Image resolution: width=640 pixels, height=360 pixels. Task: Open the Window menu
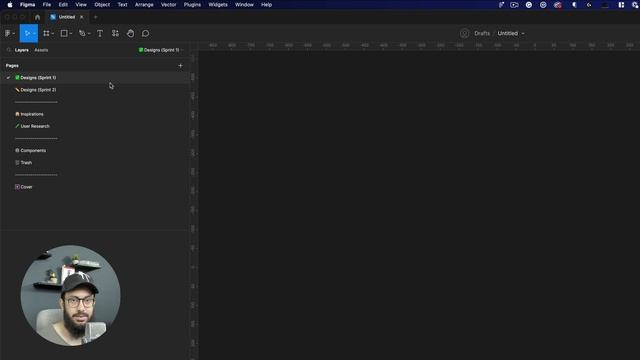click(x=244, y=5)
